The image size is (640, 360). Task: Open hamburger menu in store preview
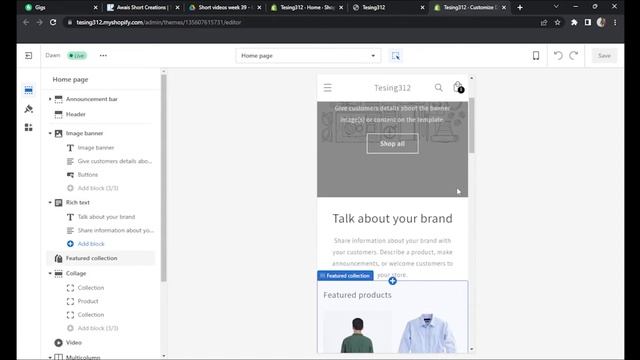pyautogui.click(x=328, y=88)
